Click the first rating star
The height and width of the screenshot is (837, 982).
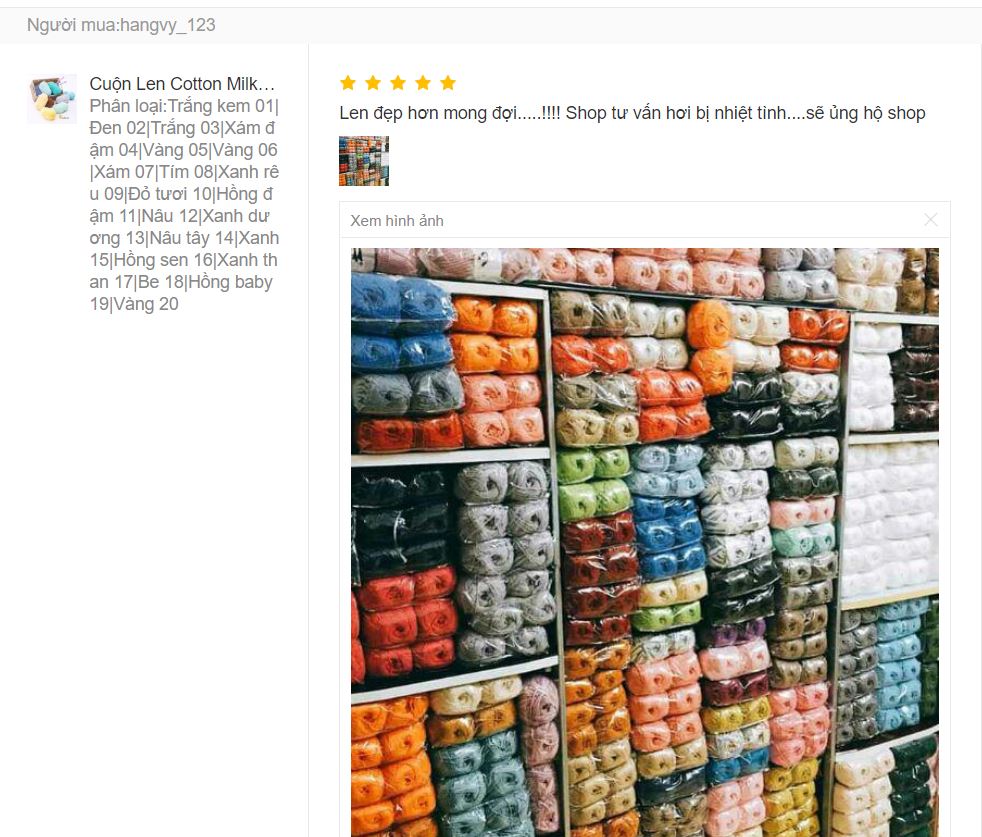(348, 83)
